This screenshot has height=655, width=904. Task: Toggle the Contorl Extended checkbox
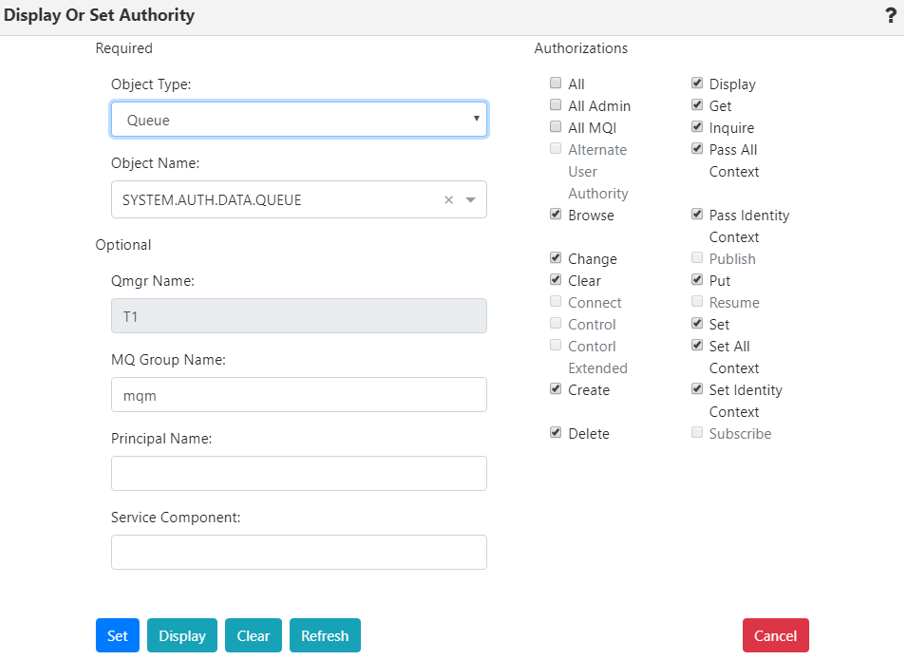(556, 345)
